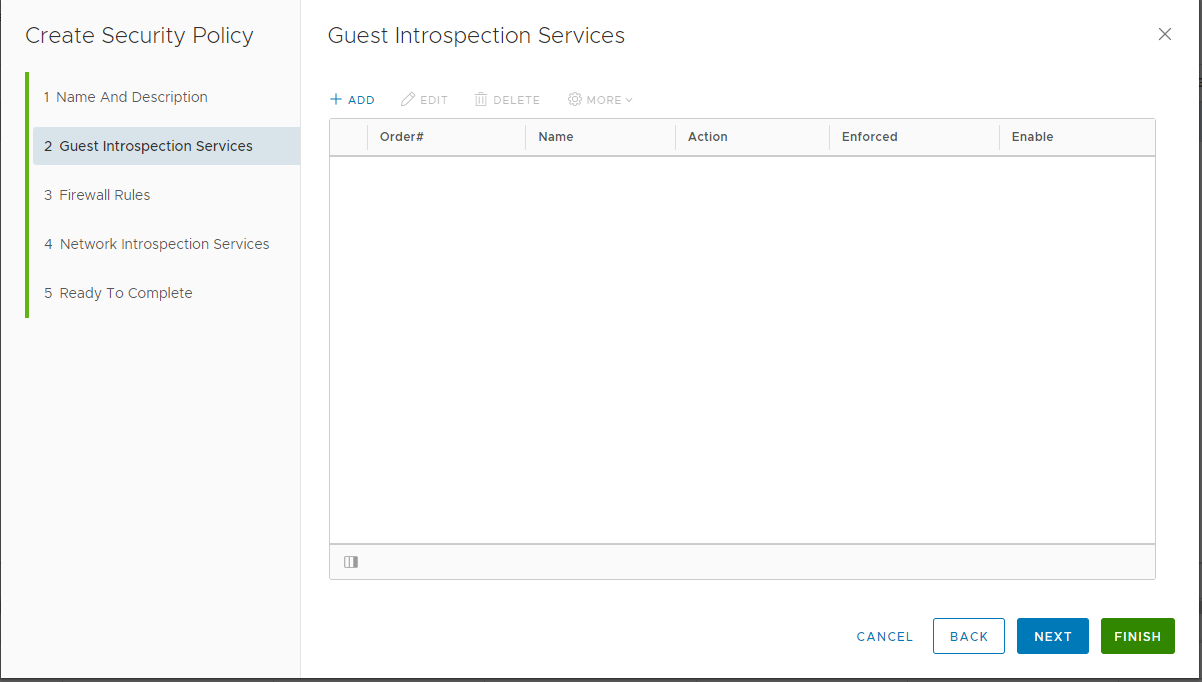The width and height of the screenshot is (1202, 682).
Task: Open the column picker icon below table
Action: pos(351,562)
